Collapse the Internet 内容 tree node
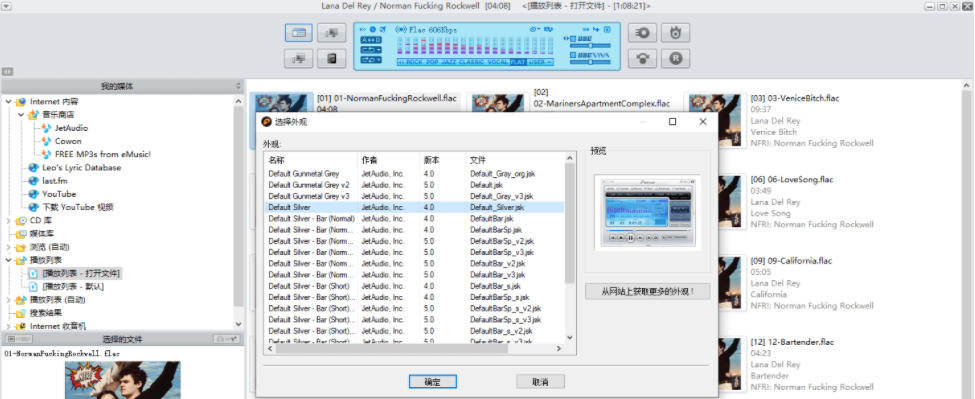The height and width of the screenshot is (399, 975). tap(9, 101)
